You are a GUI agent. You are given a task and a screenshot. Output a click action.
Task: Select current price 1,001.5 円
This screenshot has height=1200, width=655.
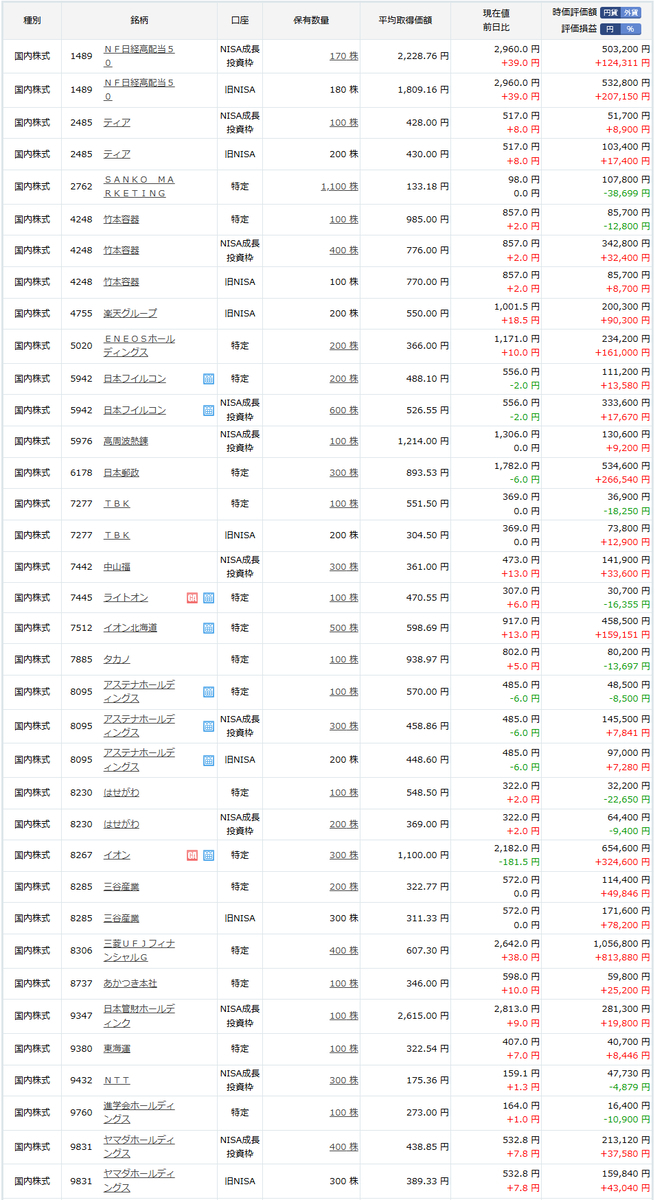tap(517, 305)
